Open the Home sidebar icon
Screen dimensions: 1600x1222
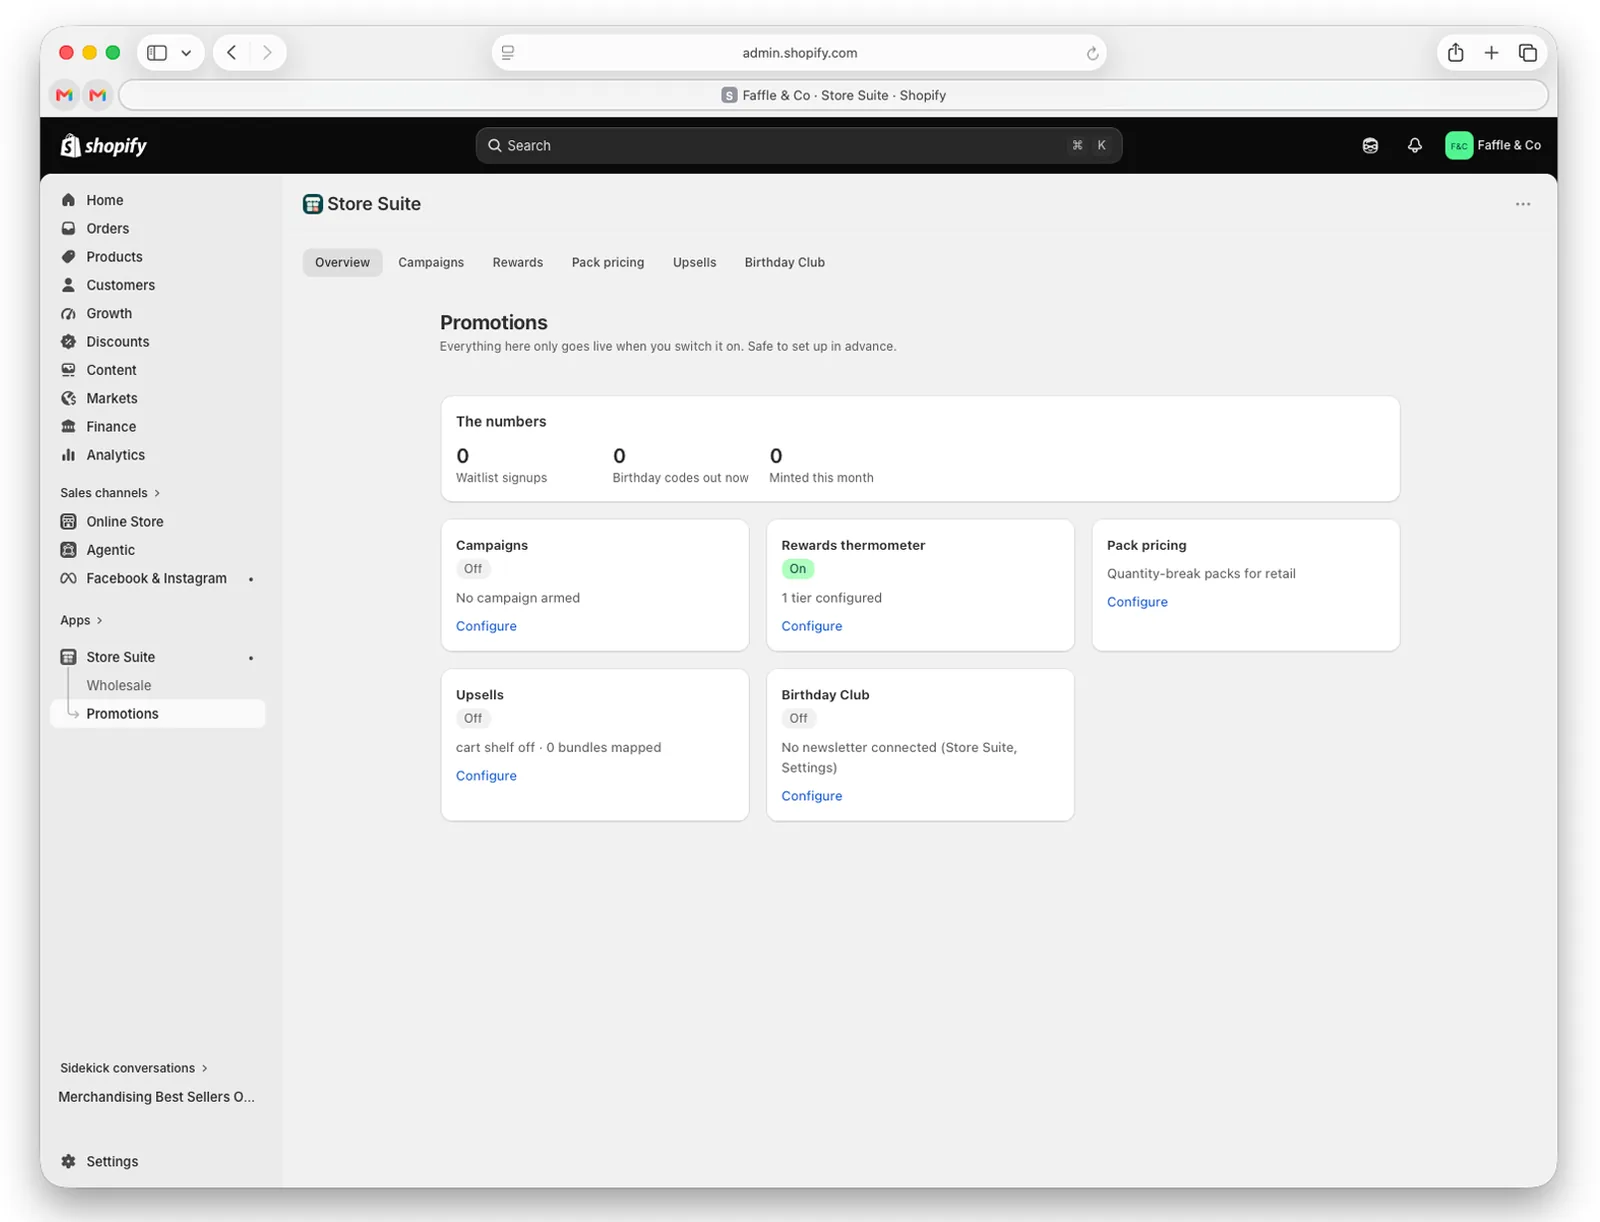[x=68, y=200]
